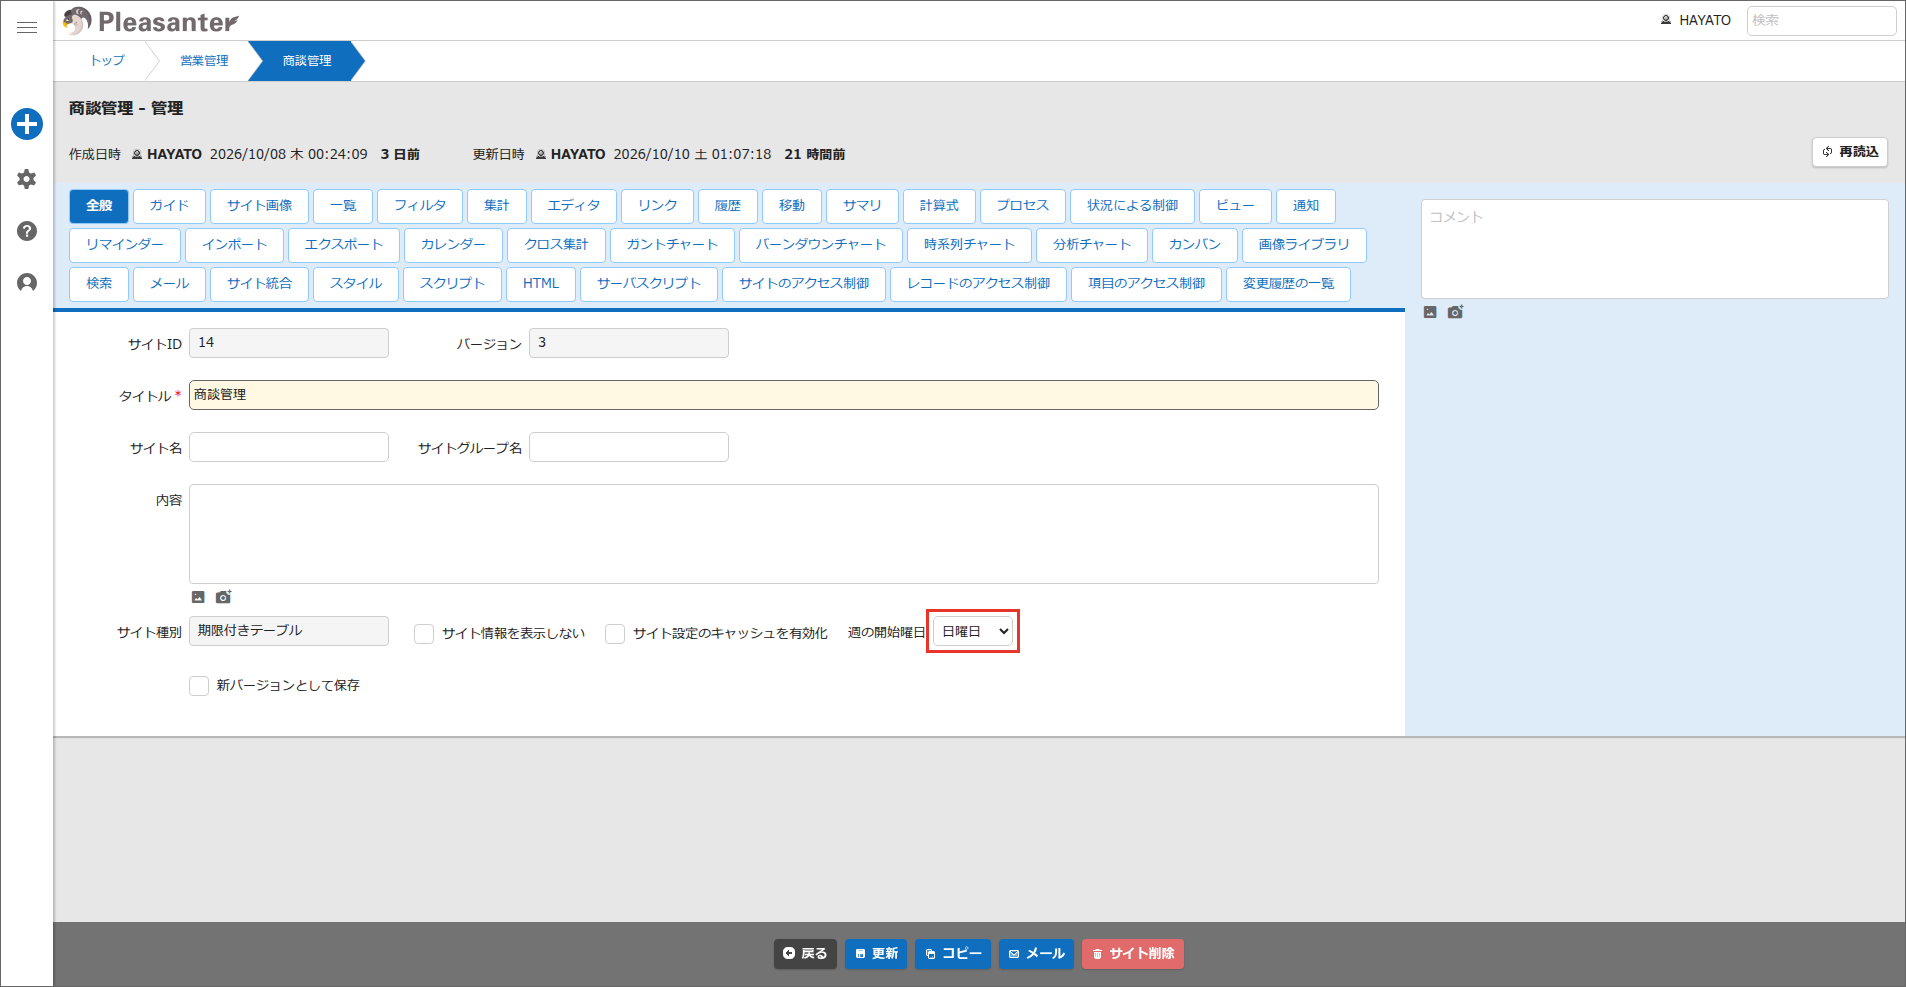The height and width of the screenshot is (987, 1906).
Task: Click the sidebar user account icon
Action: coord(27,283)
